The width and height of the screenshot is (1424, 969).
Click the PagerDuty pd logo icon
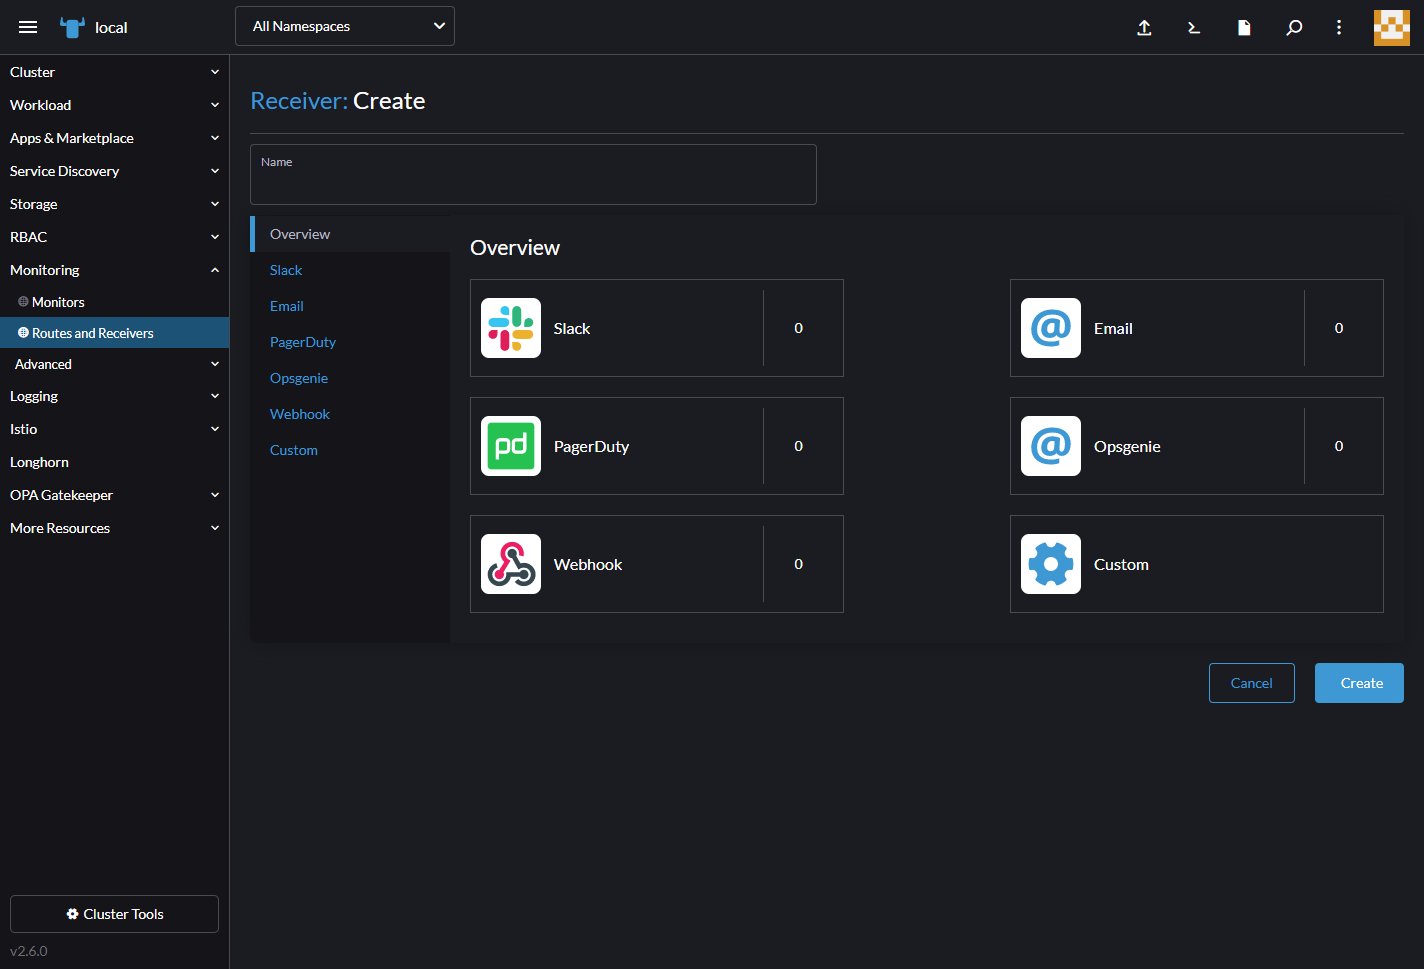pos(511,446)
